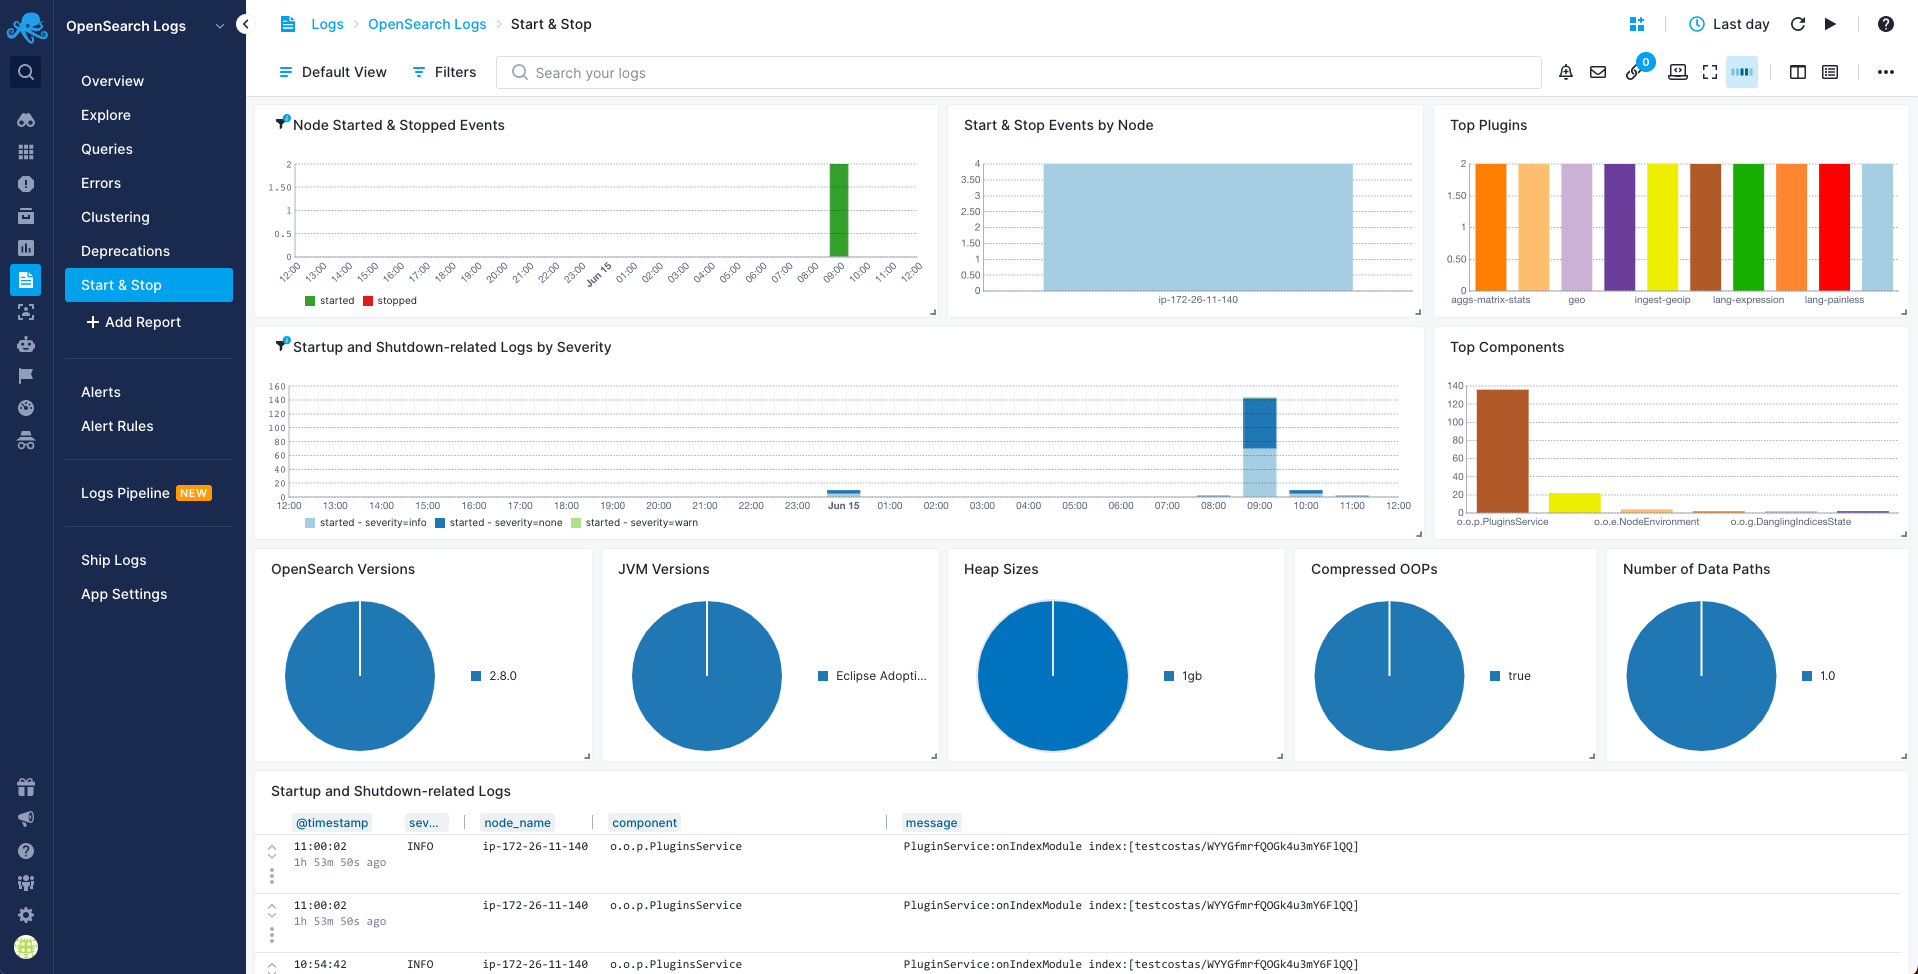
Task: Click the Sematext octopus logo
Action: click(26, 27)
